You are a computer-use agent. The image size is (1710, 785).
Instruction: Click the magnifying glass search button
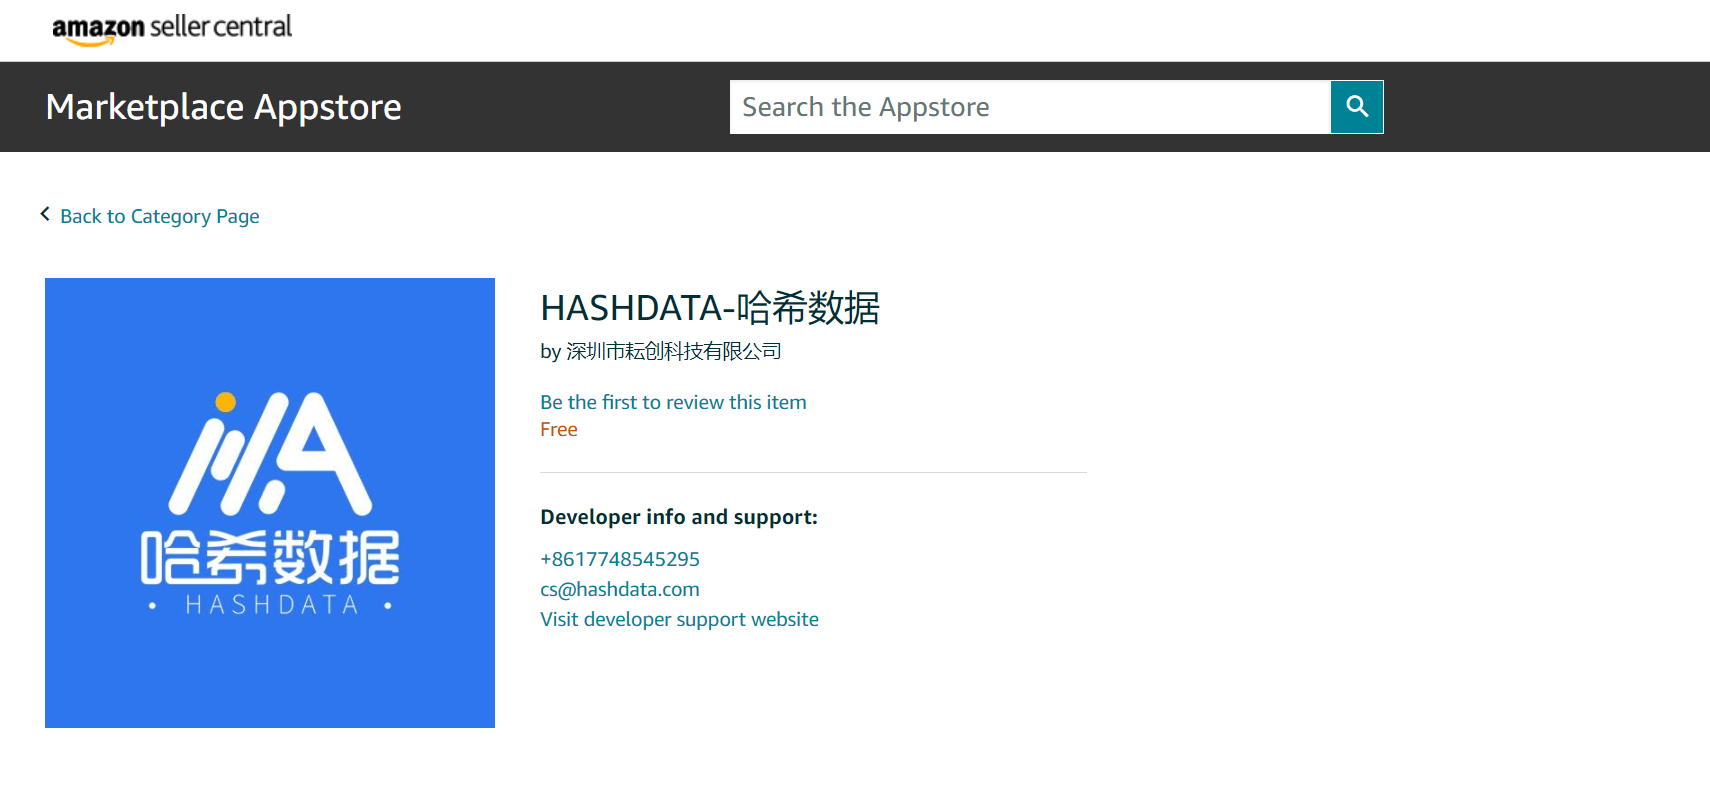(x=1357, y=107)
